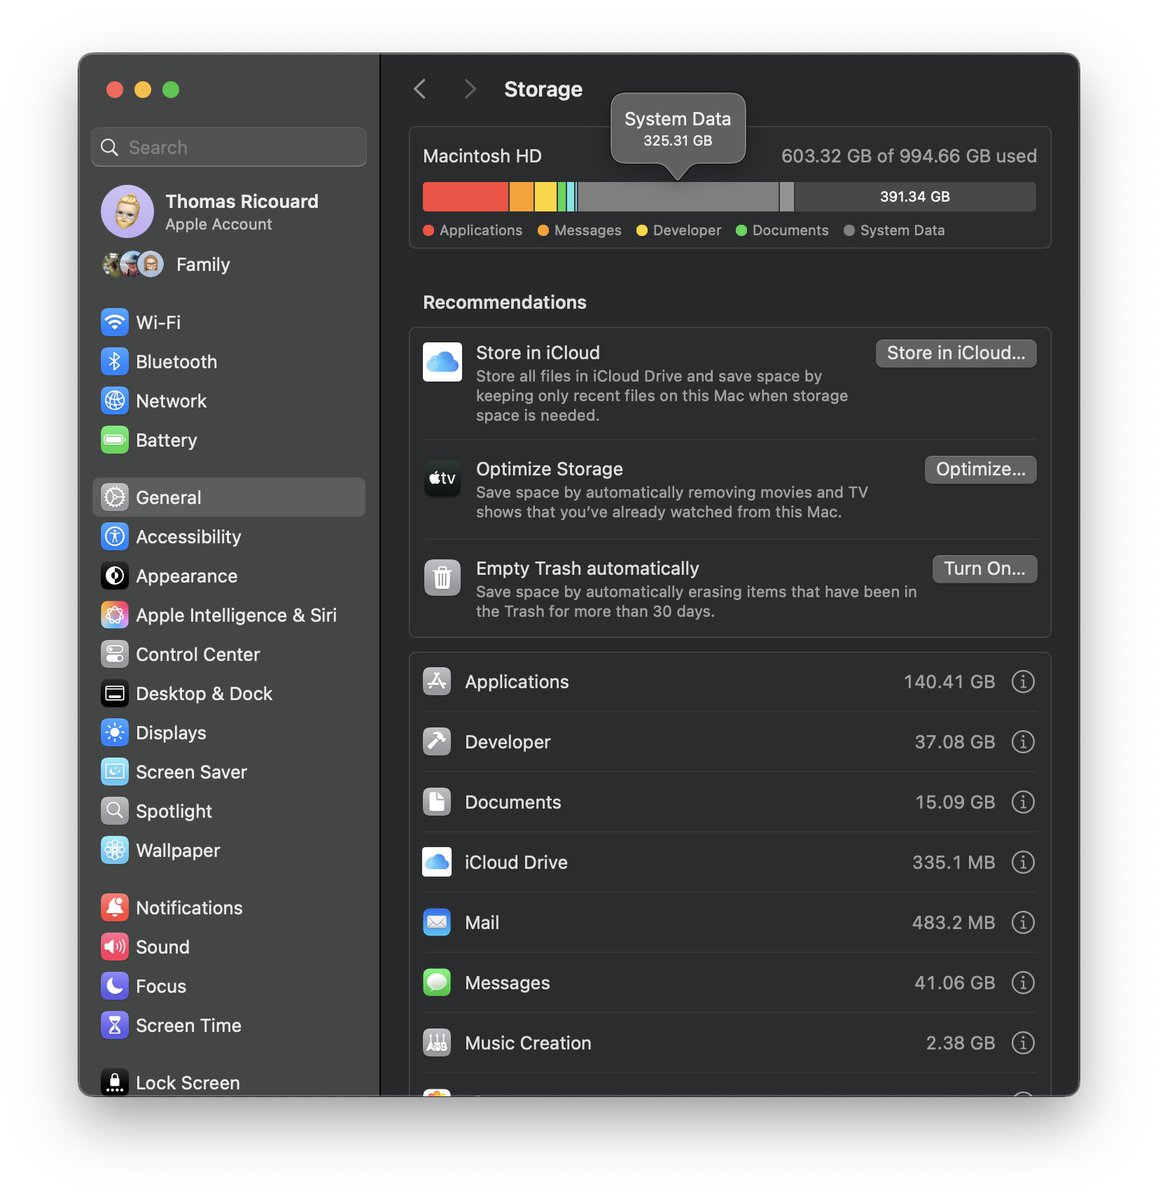This screenshot has width=1158, height=1200.
Task: Click the yellow Developer bar segment
Action: 546,197
